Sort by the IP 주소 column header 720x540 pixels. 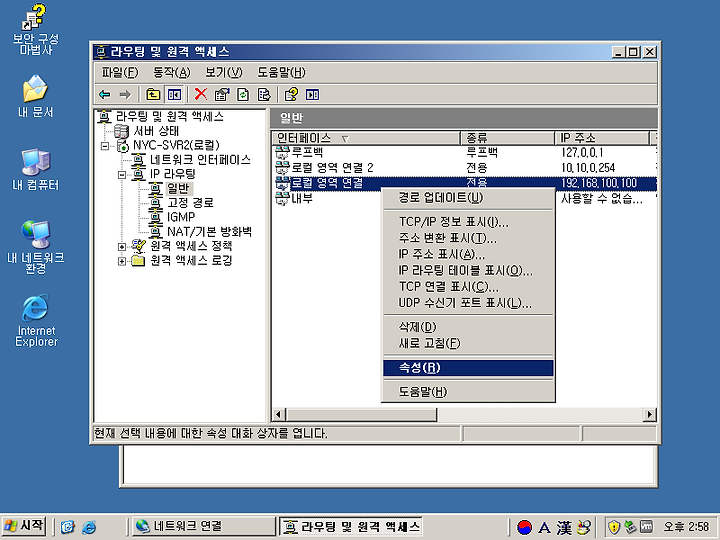tap(602, 138)
